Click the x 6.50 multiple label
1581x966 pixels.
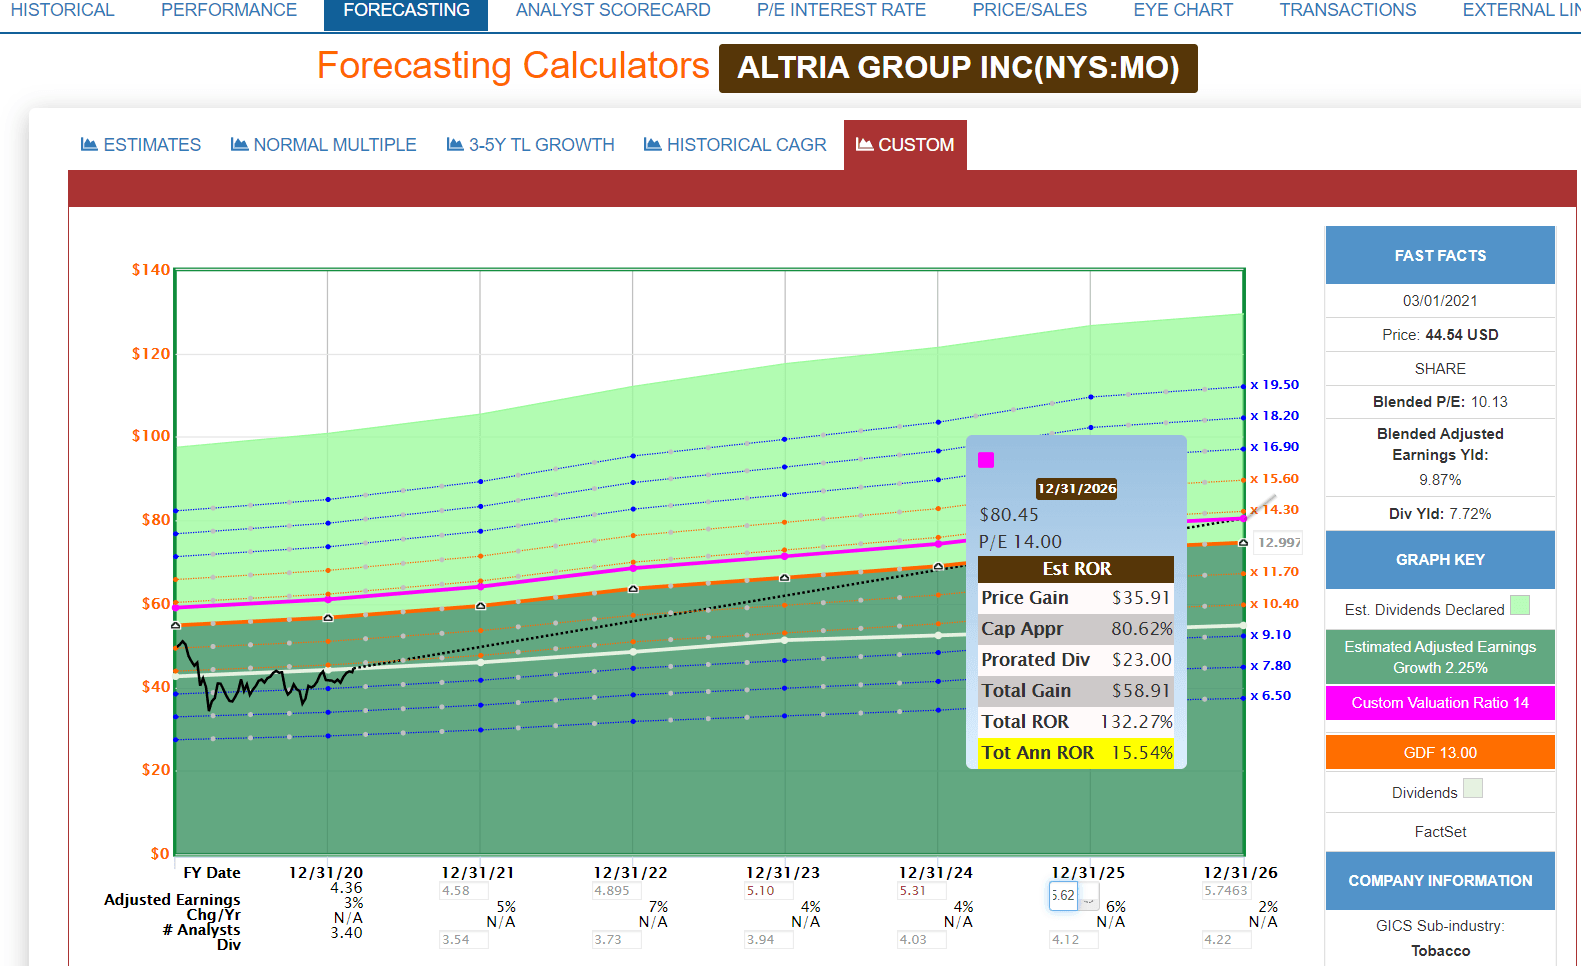pyautogui.click(x=1271, y=696)
